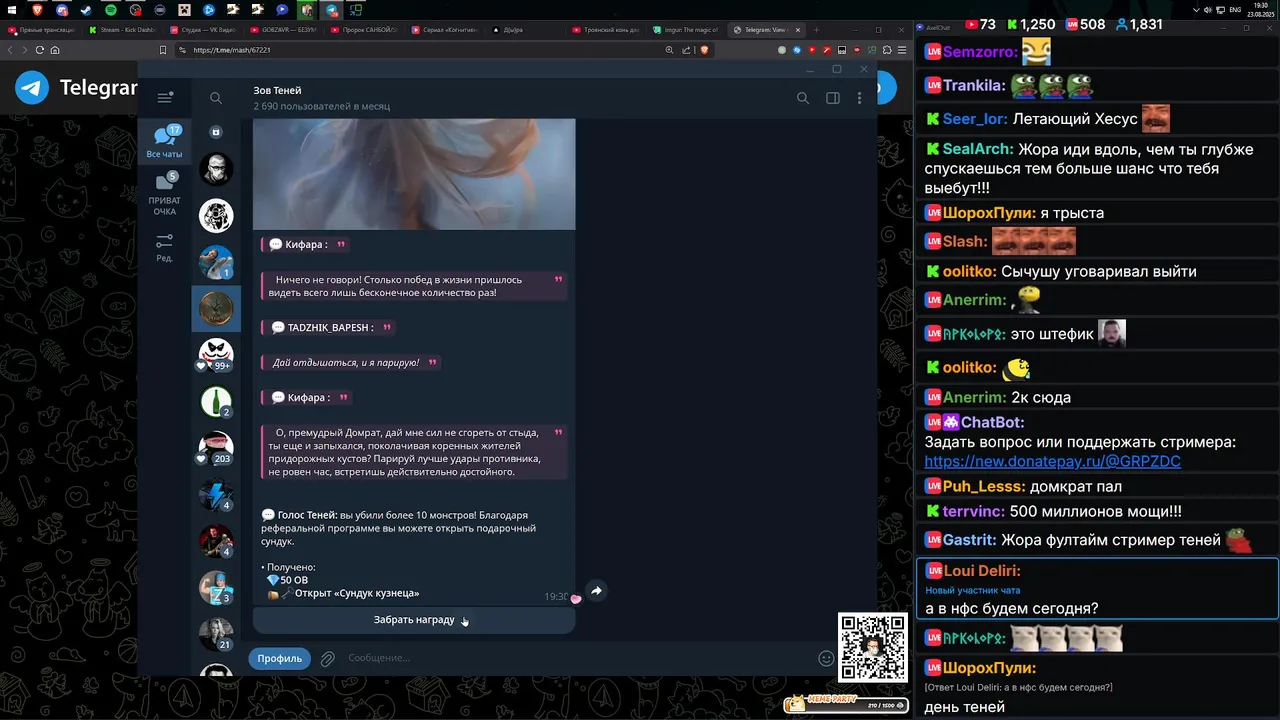Bookmark this page with the bookmark icon
The image size is (1280, 720).
point(163,50)
